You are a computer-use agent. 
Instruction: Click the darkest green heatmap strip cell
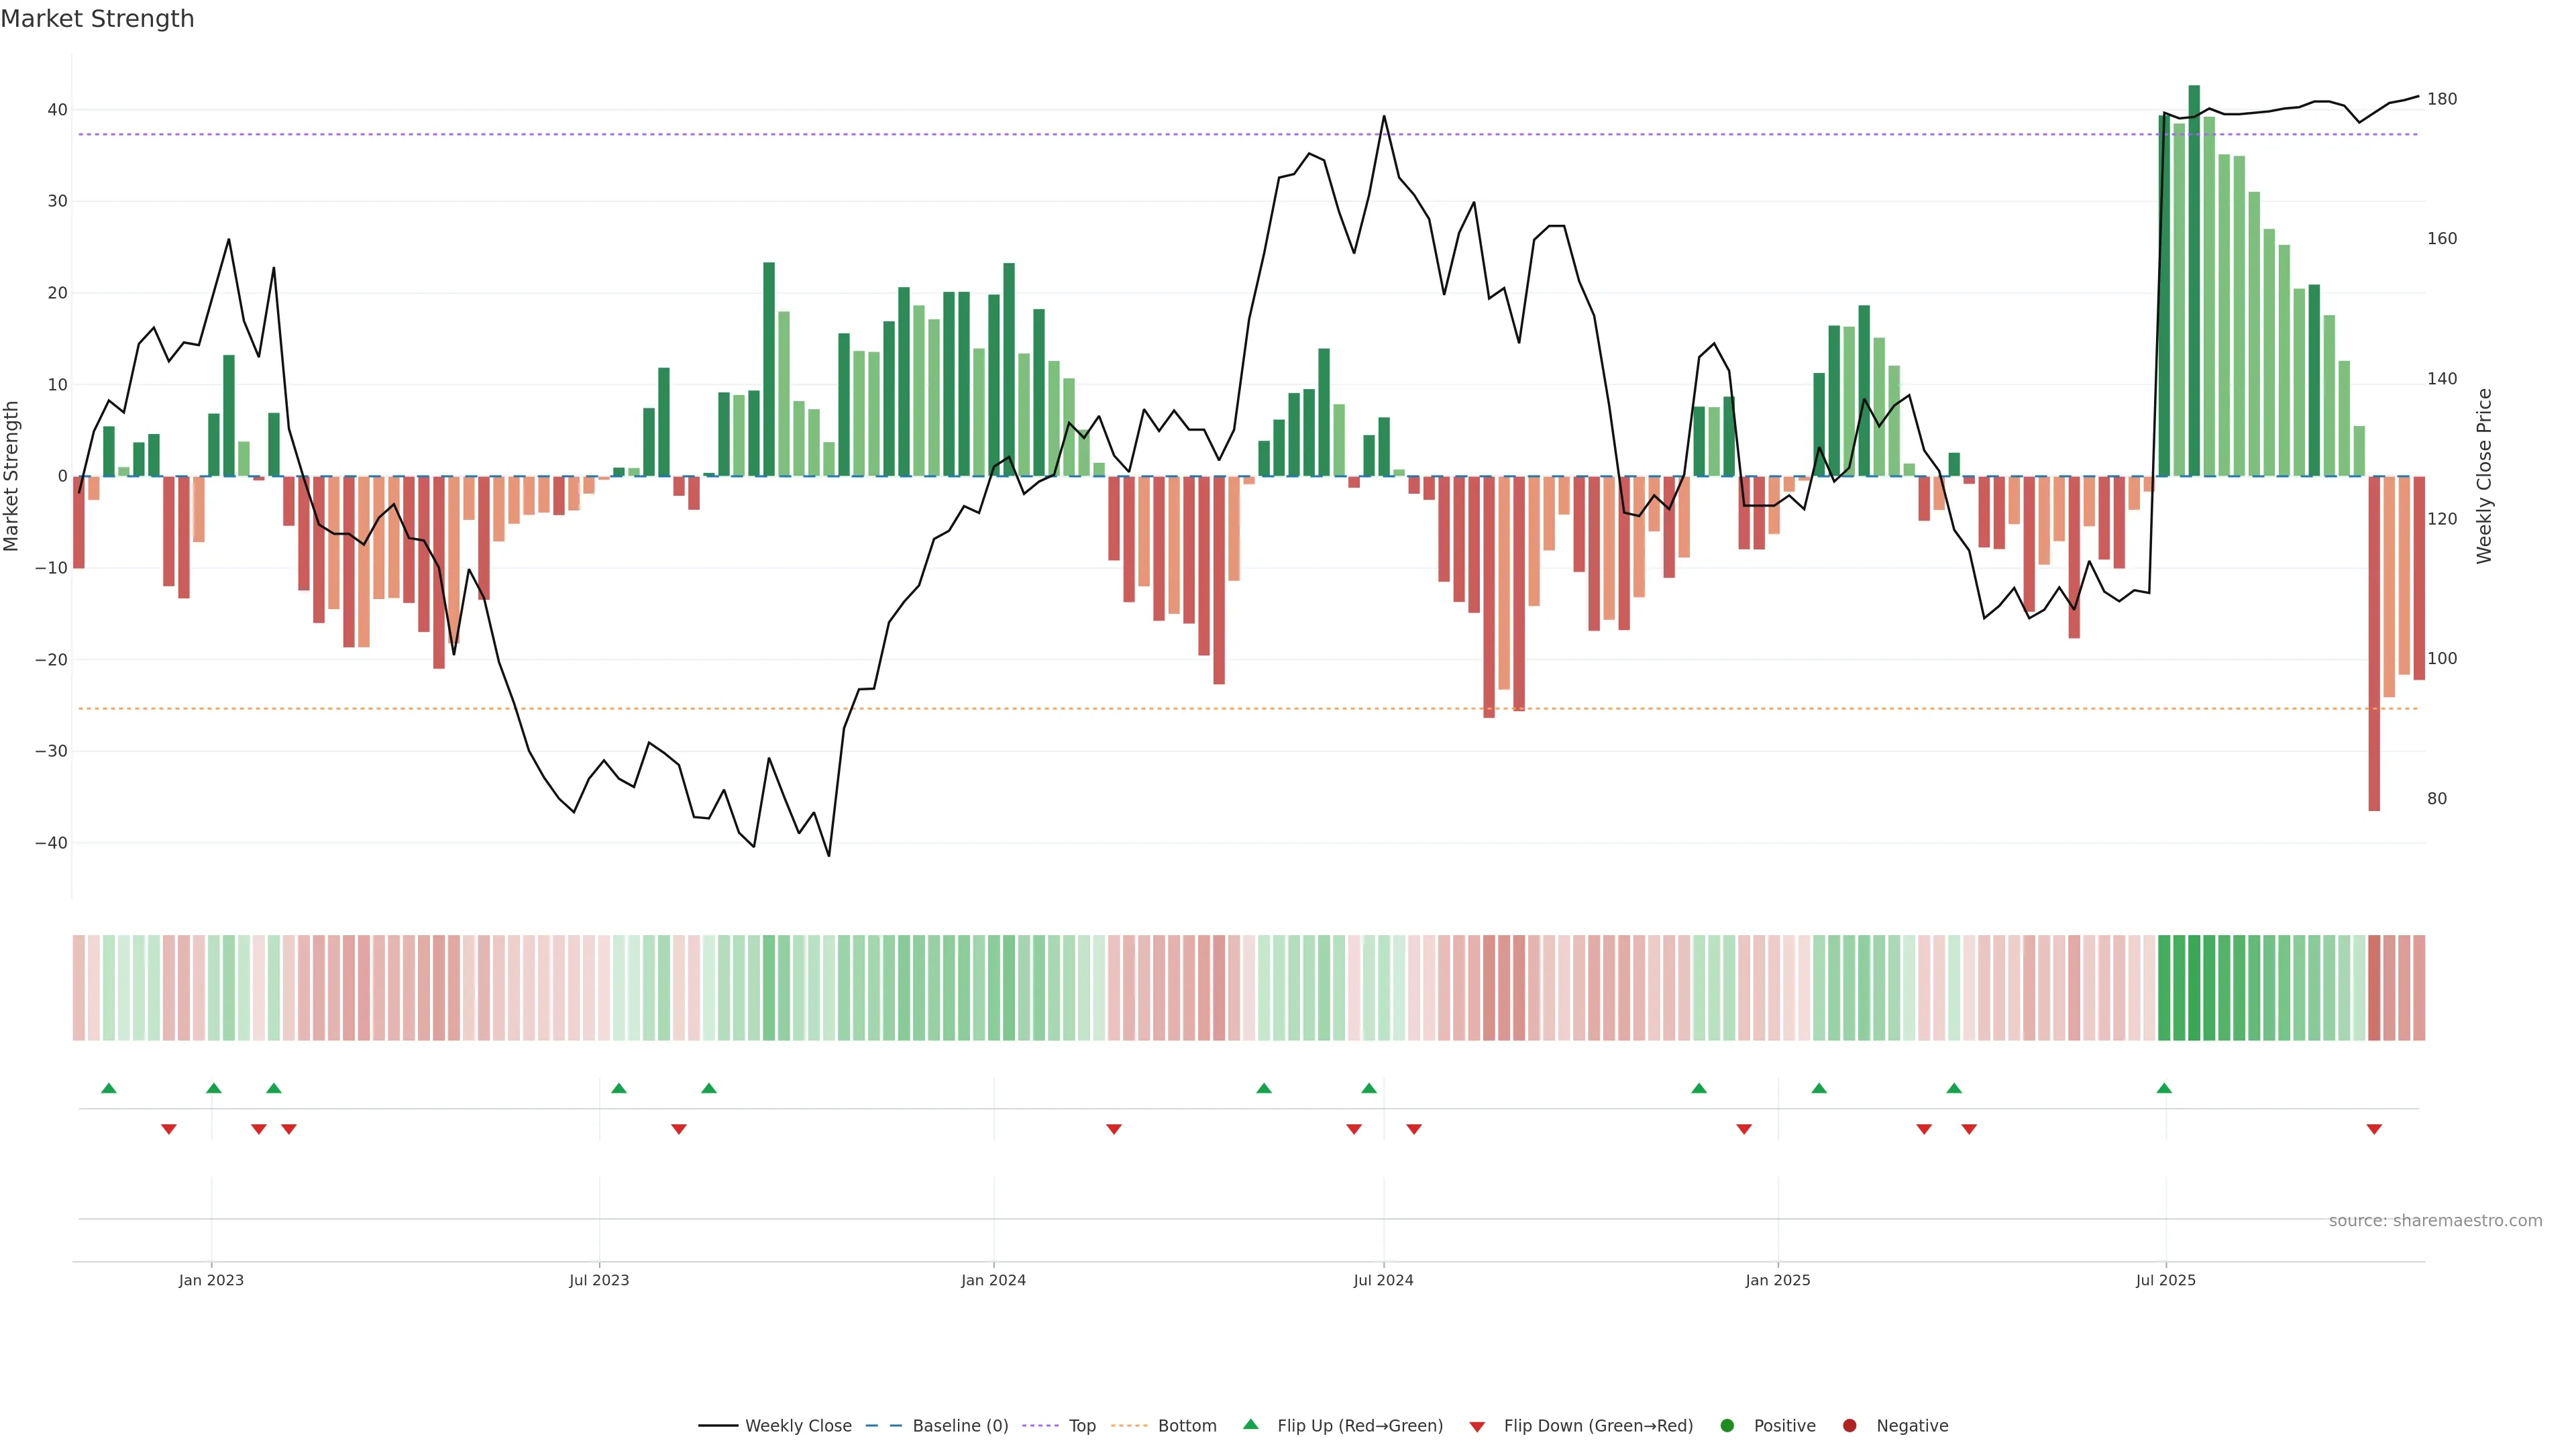(x=2194, y=988)
